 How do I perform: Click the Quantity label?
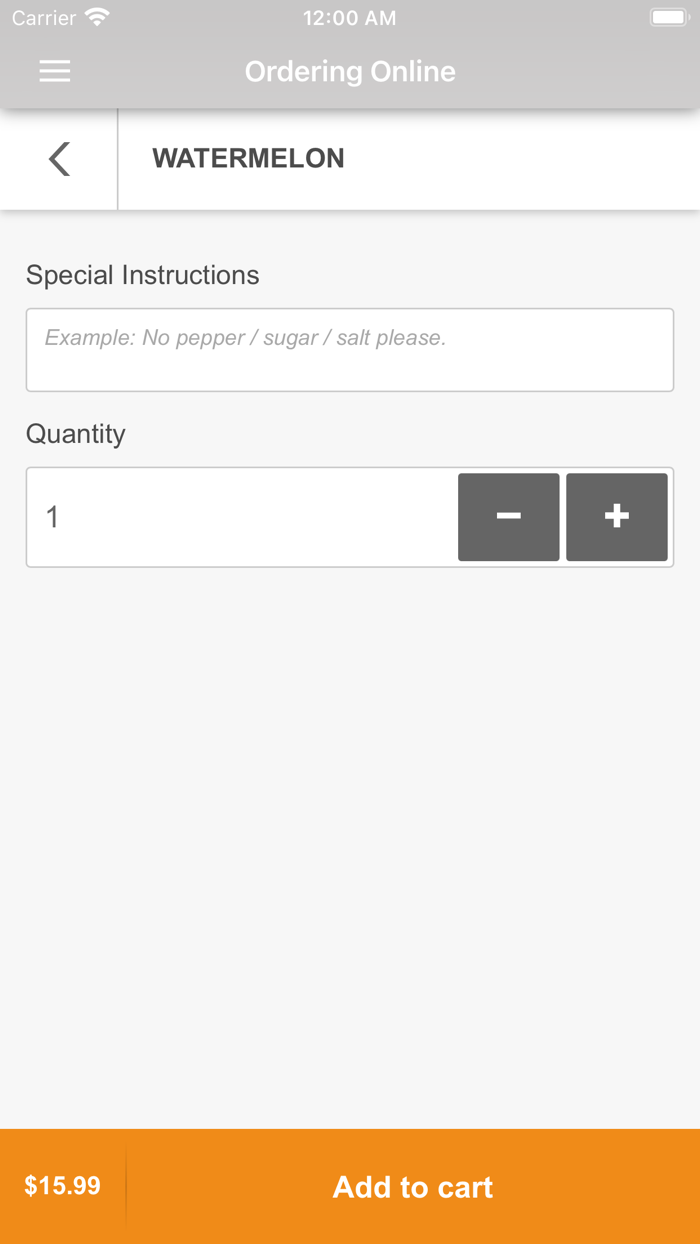[76, 434]
